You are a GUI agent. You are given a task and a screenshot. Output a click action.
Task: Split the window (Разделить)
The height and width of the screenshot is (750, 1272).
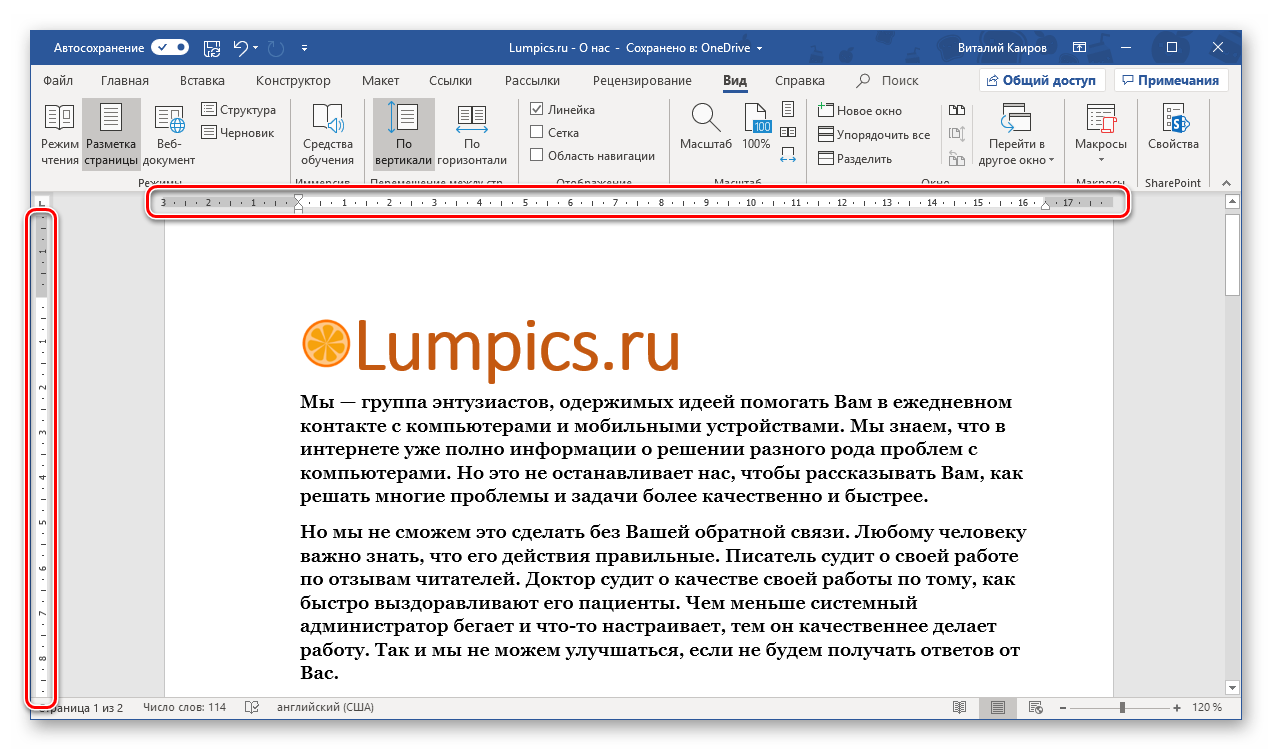[855, 158]
